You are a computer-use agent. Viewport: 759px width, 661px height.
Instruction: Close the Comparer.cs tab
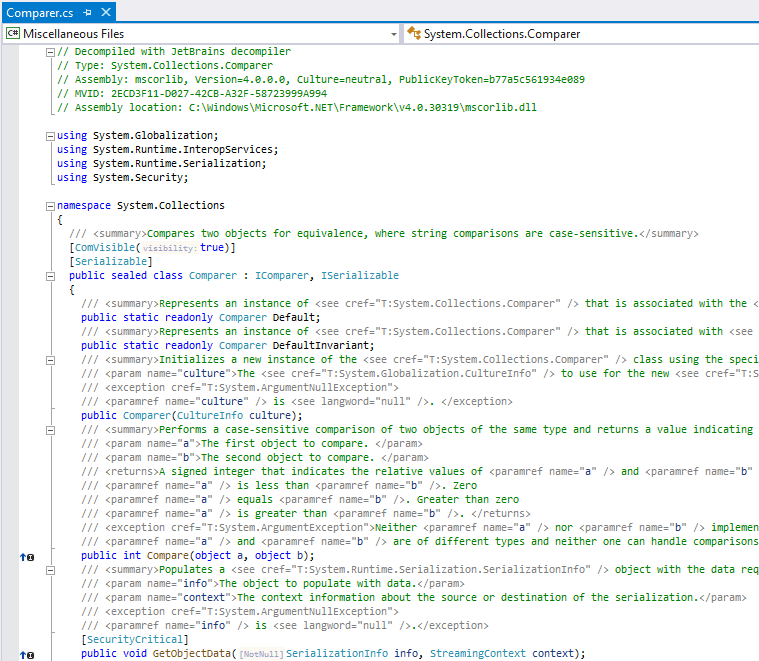coord(104,12)
